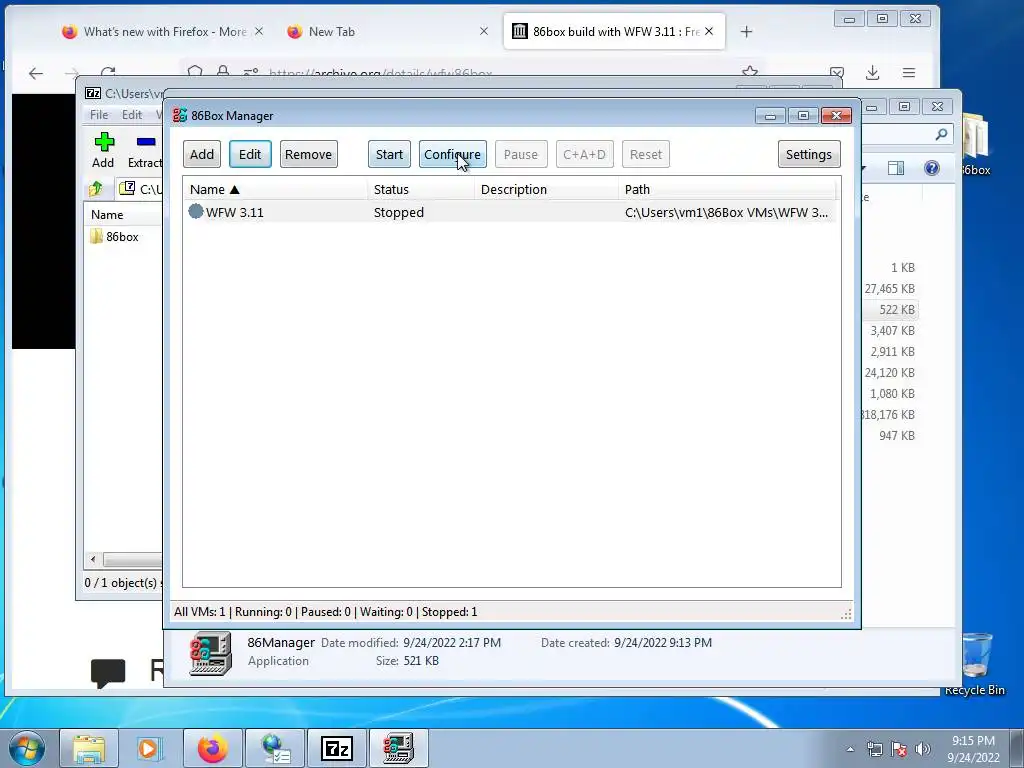This screenshot has width=1024, height=768.
Task: Switch to the New Tab tab
Action: click(385, 31)
